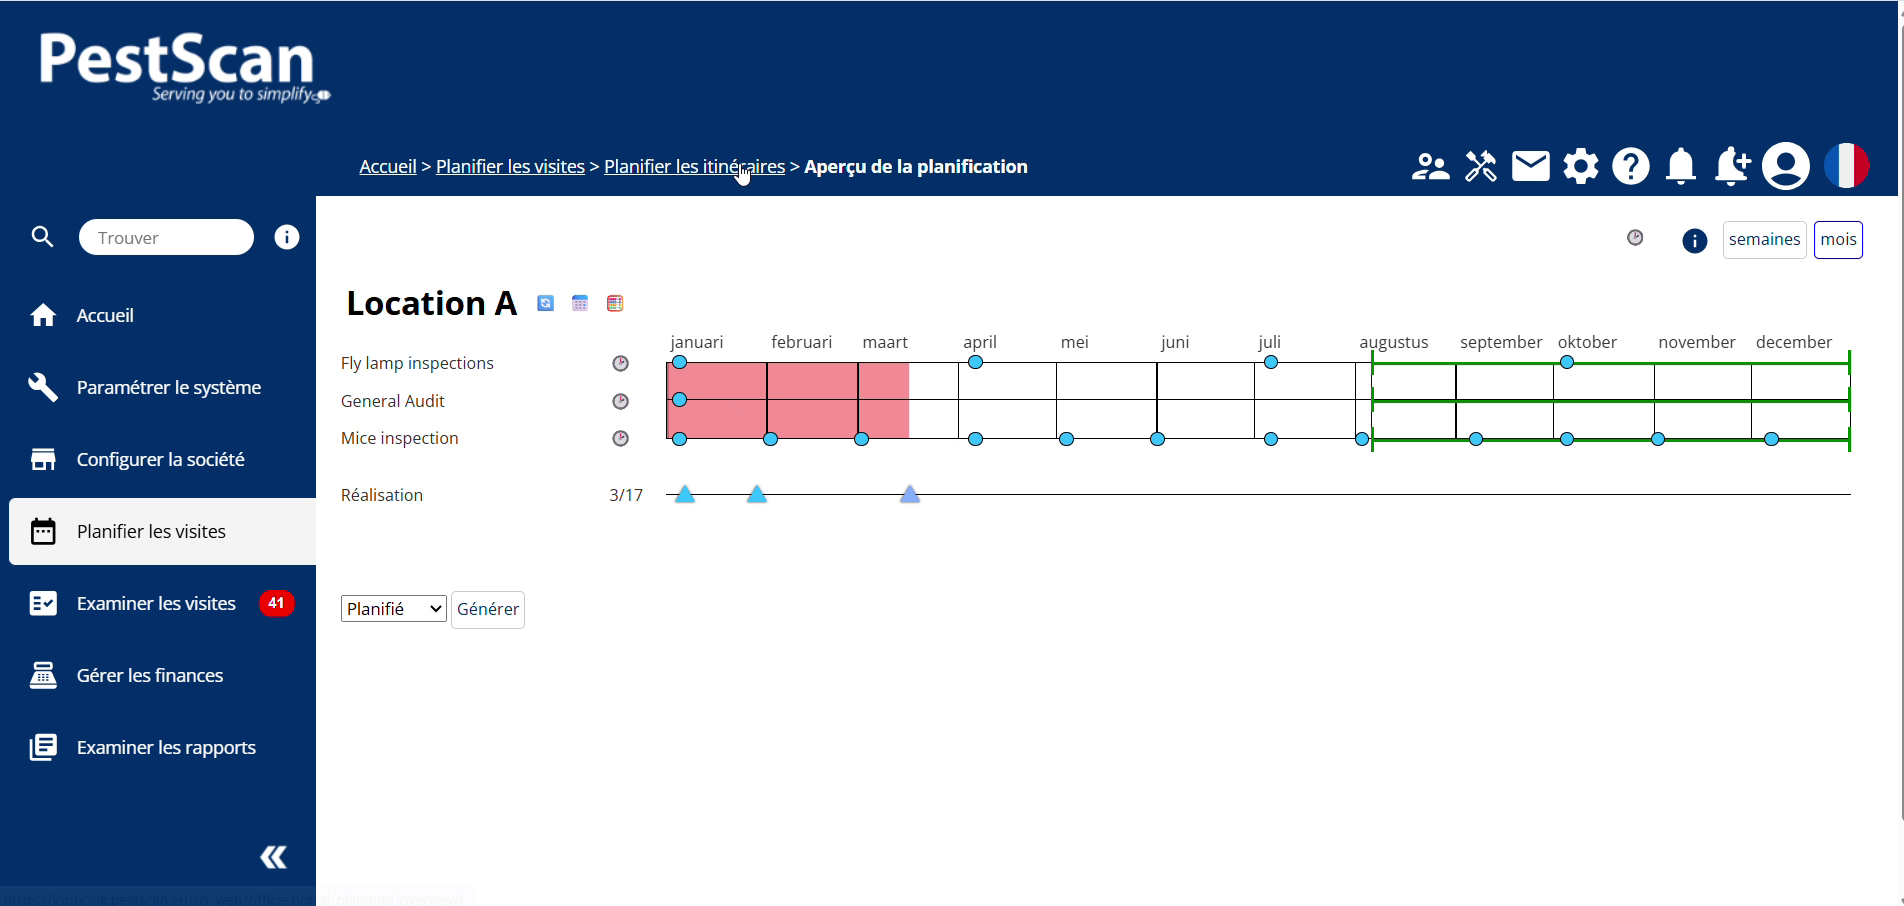The height and width of the screenshot is (906, 1904).
Task: Click the Mice inspection row label
Action: tap(399, 438)
